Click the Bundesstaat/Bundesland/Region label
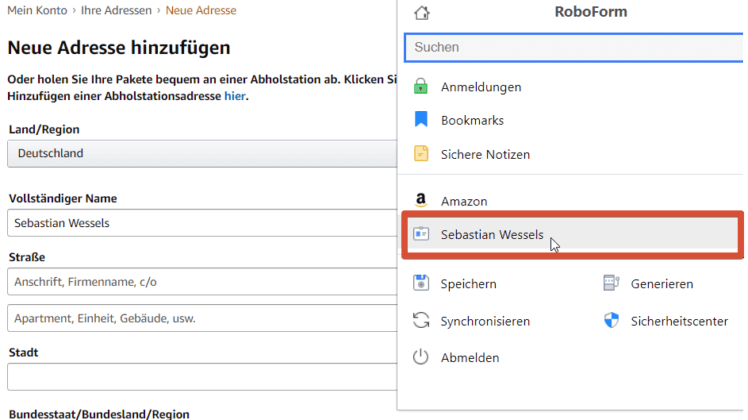The width and height of the screenshot is (748, 420). tap(99, 414)
